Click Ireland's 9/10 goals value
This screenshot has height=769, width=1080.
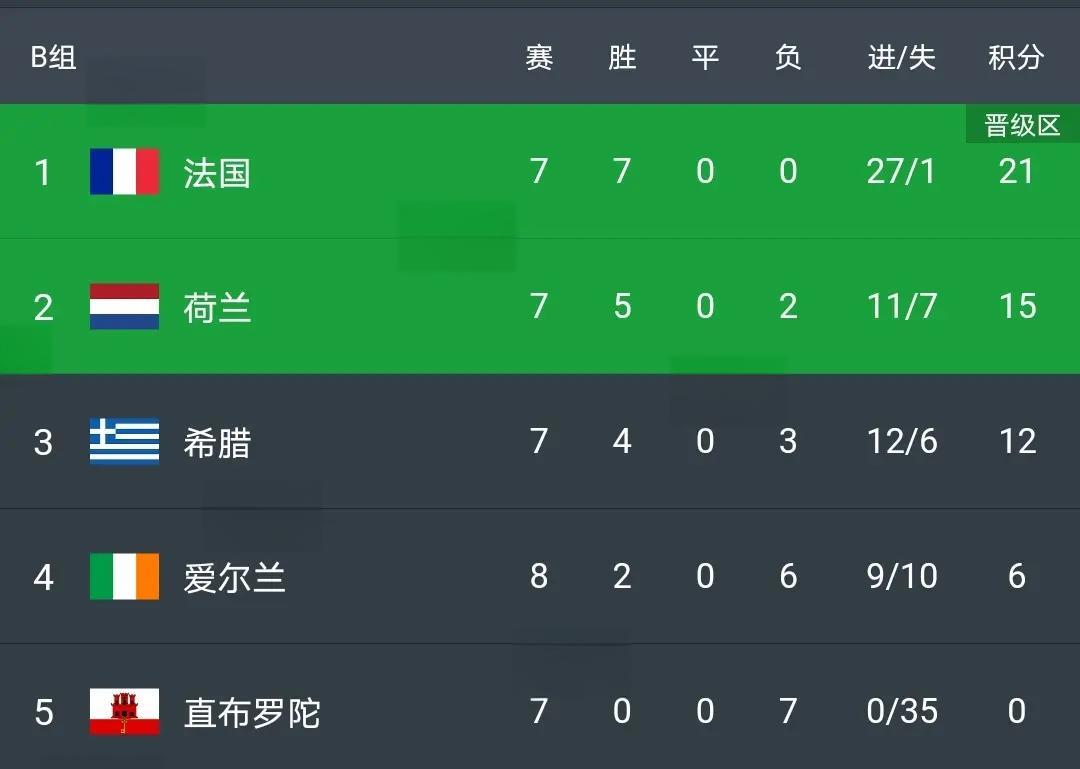901,576
